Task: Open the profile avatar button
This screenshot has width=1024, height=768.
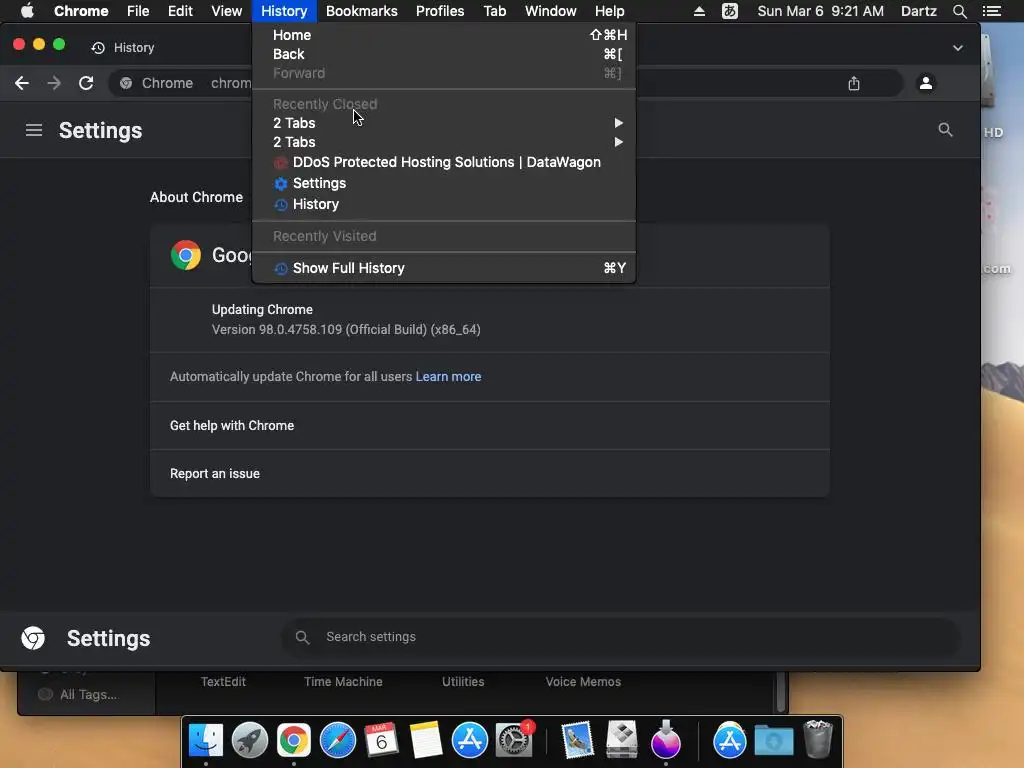Action: pos(925,83)
